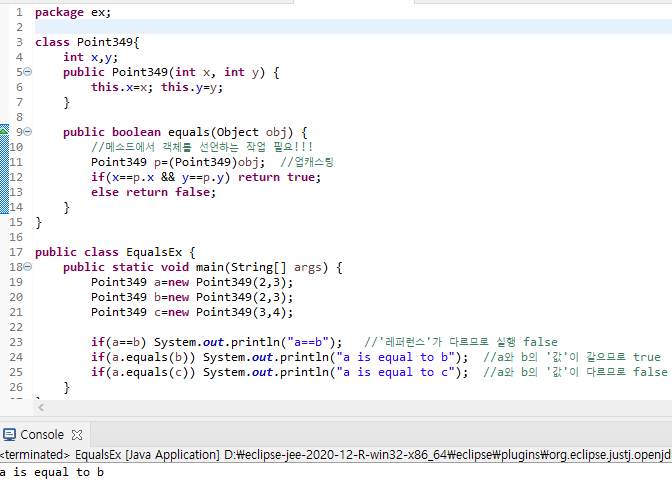Click line number 16 in the gutter
672x493 pixels.
click(16, 237)
